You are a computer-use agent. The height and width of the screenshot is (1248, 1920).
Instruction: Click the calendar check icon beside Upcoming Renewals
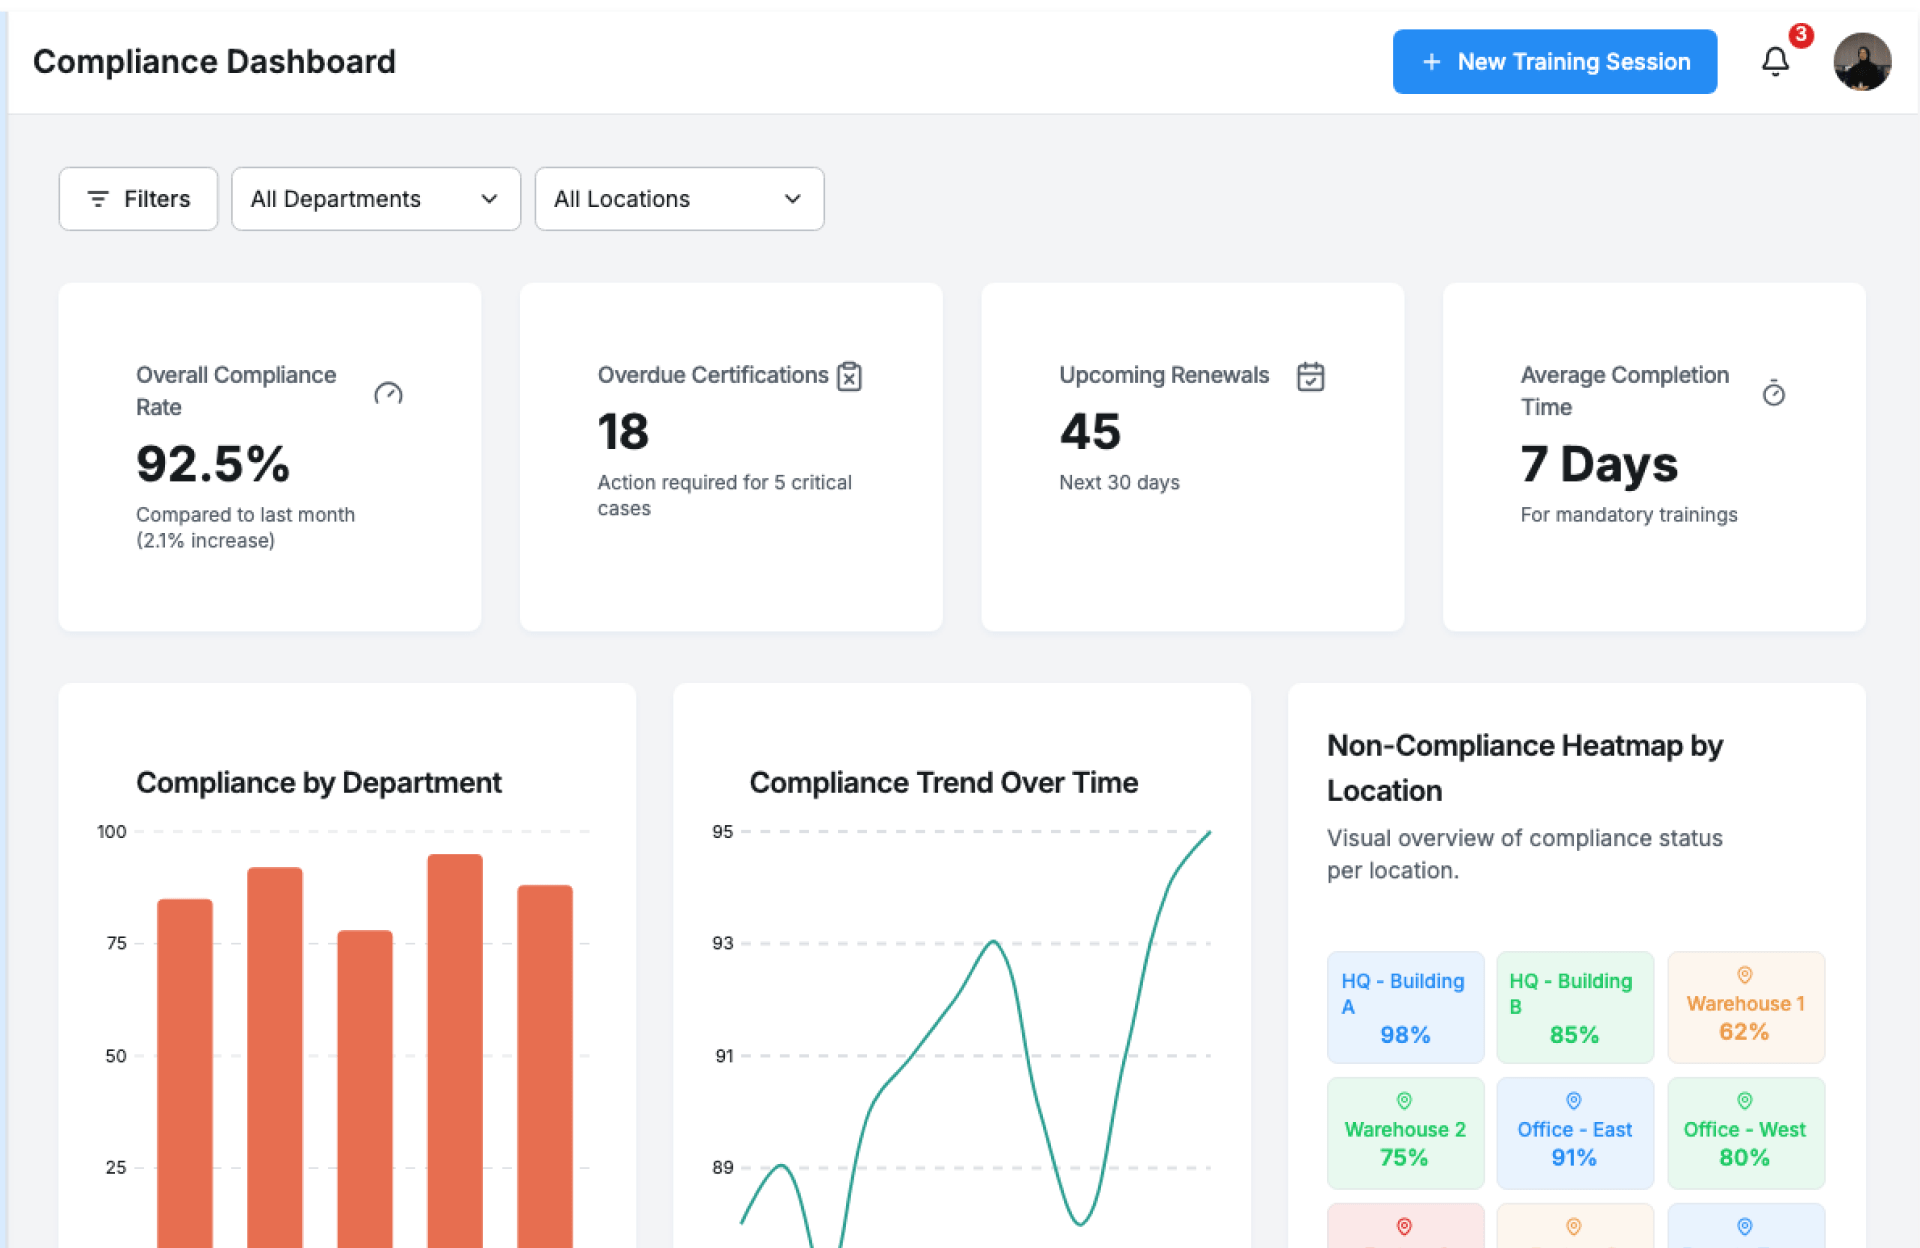point(1310,377)
